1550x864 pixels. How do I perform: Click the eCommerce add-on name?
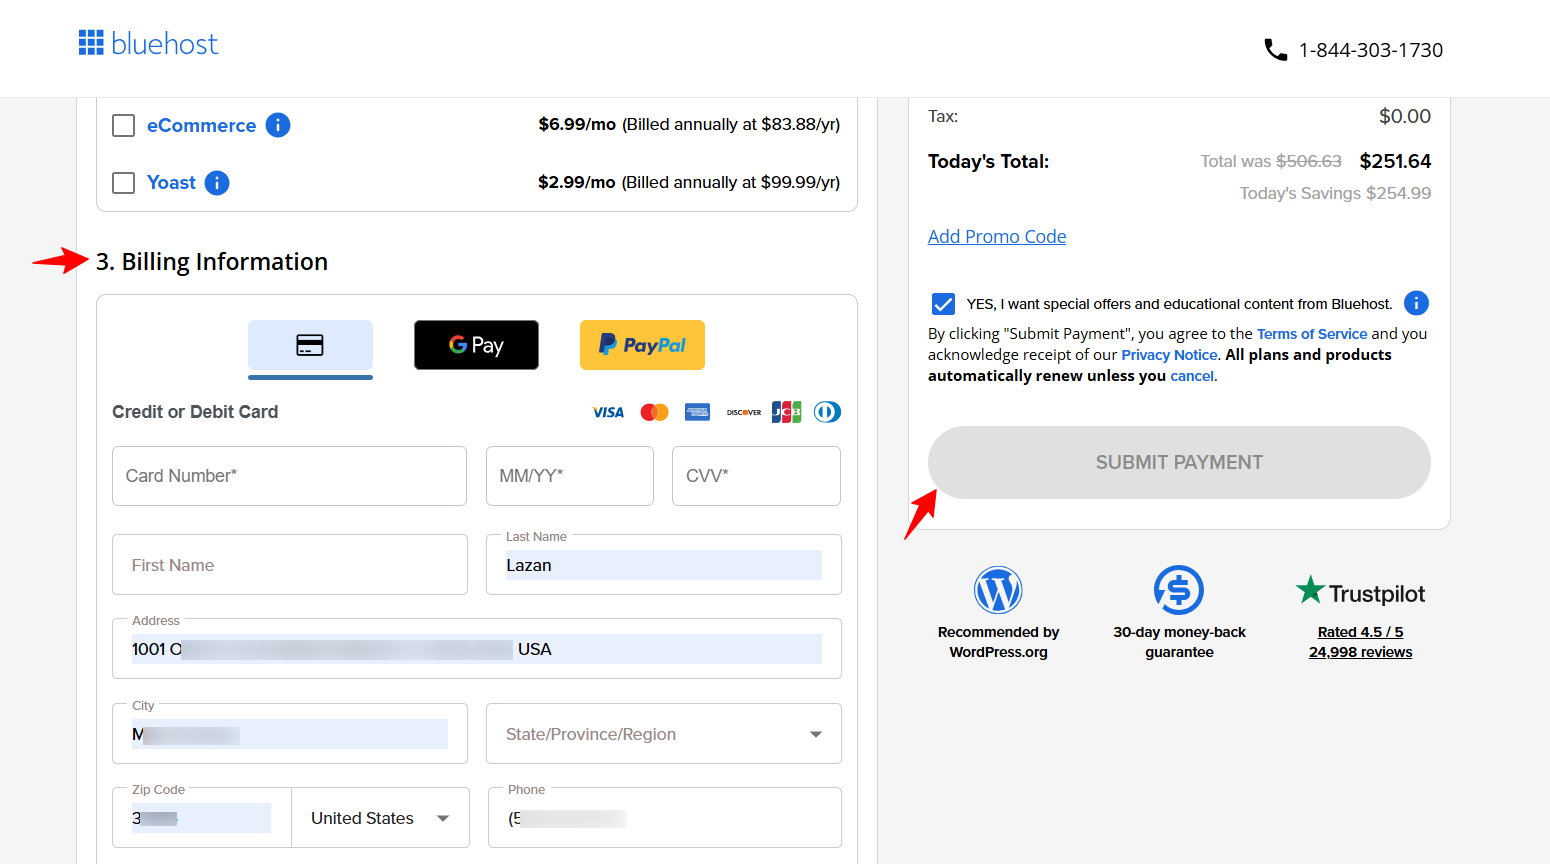[x=201, y=125]
